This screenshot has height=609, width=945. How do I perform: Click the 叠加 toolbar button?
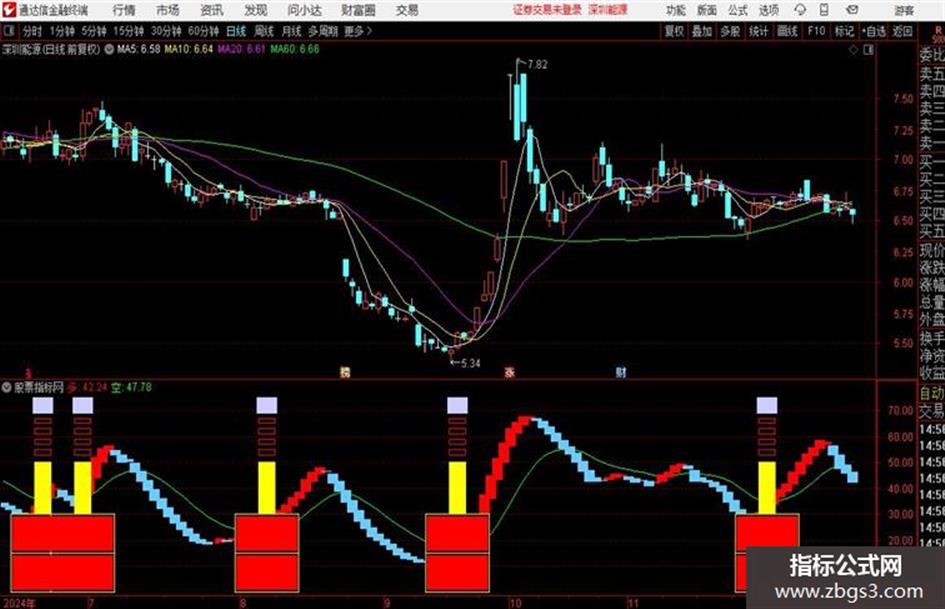click(702, 31)
